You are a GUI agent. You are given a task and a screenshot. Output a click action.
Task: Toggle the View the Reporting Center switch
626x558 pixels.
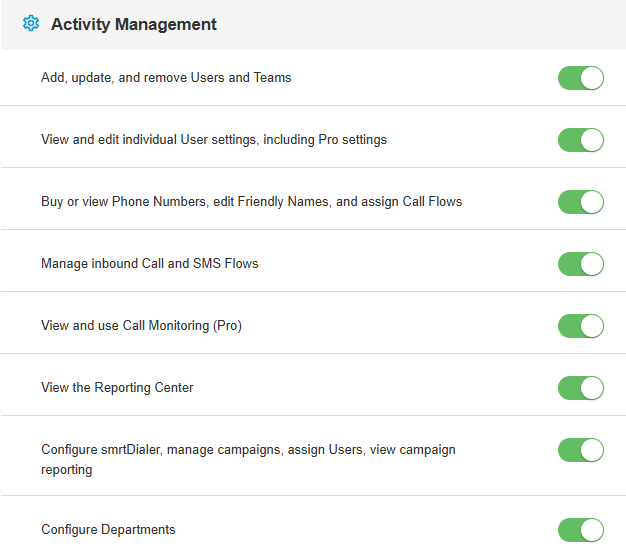click(x=581, y=388)
